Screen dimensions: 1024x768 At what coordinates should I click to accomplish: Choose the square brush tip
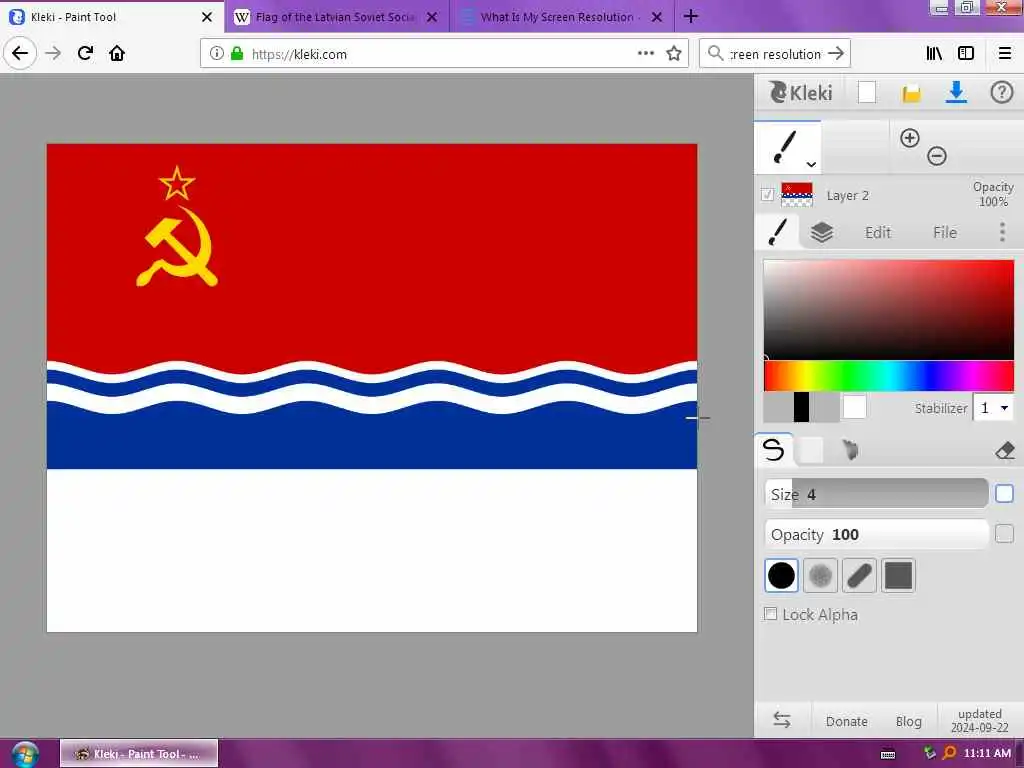click(898, 575)
